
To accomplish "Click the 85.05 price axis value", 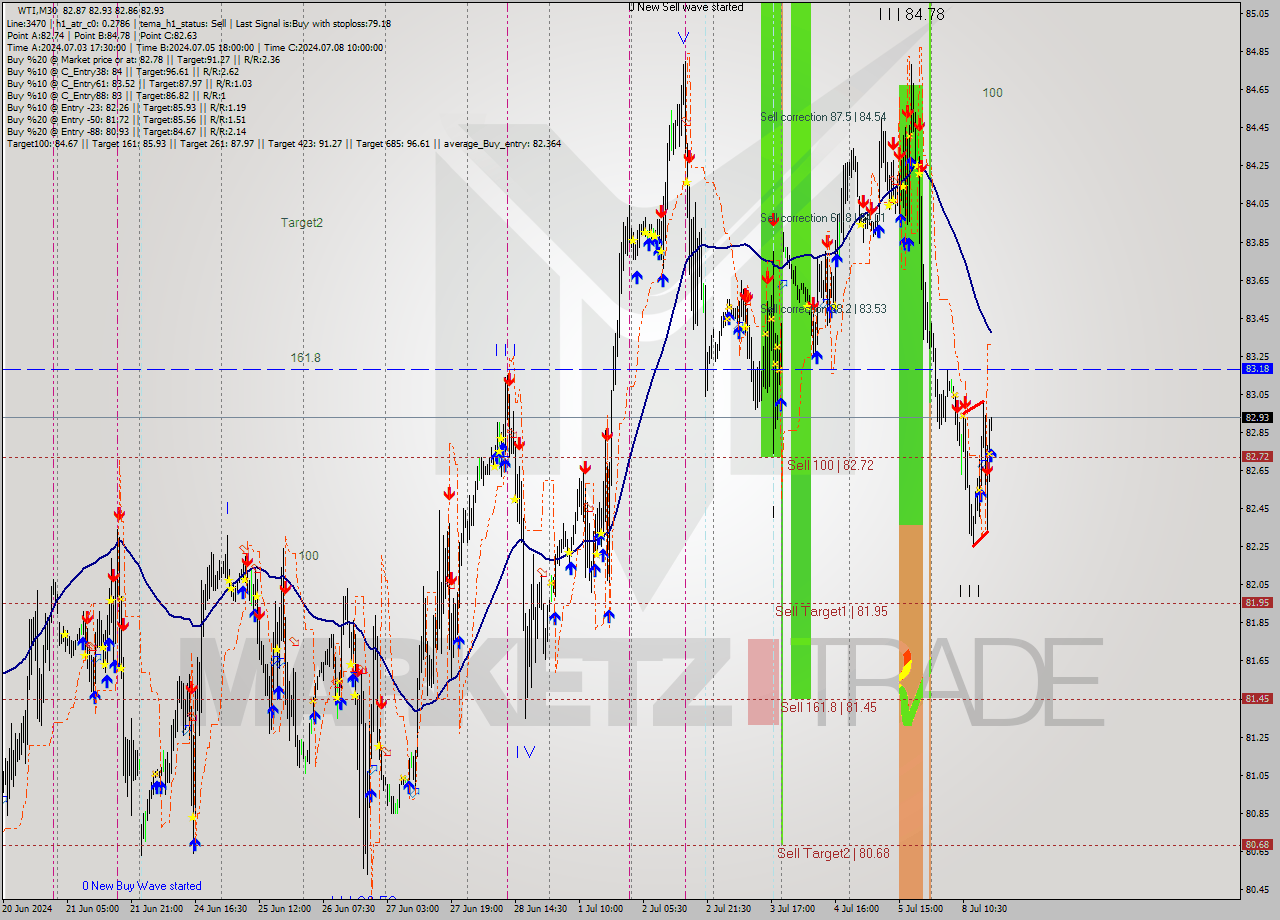I will click(1256, 13).
